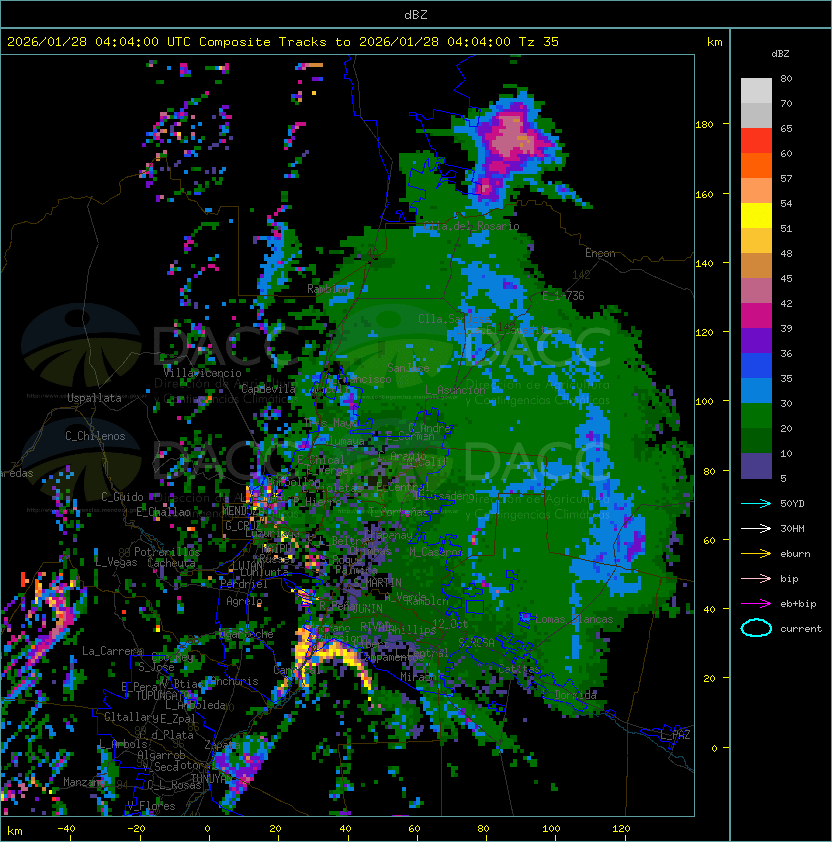Pick the green swatch between 30 and 20
Viewport: 832px width, 842px height.
click(x=756, y=416)
